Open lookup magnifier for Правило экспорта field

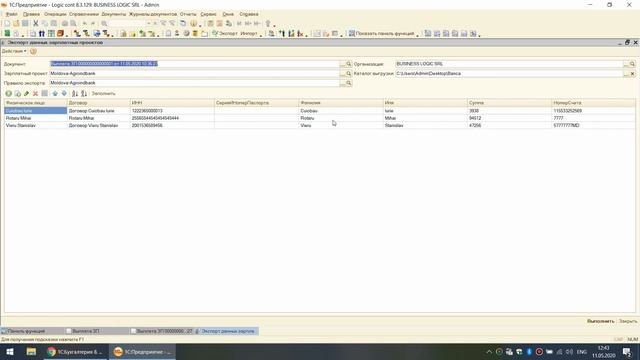pyautogui.click(x=349, y=83)
